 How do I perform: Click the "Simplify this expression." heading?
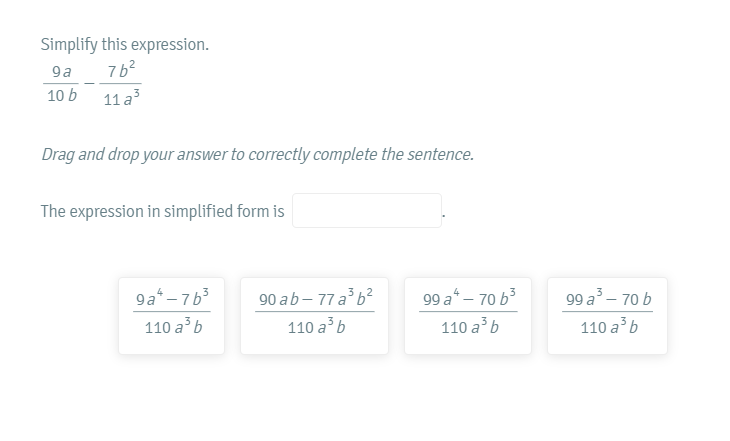point(124,45)
